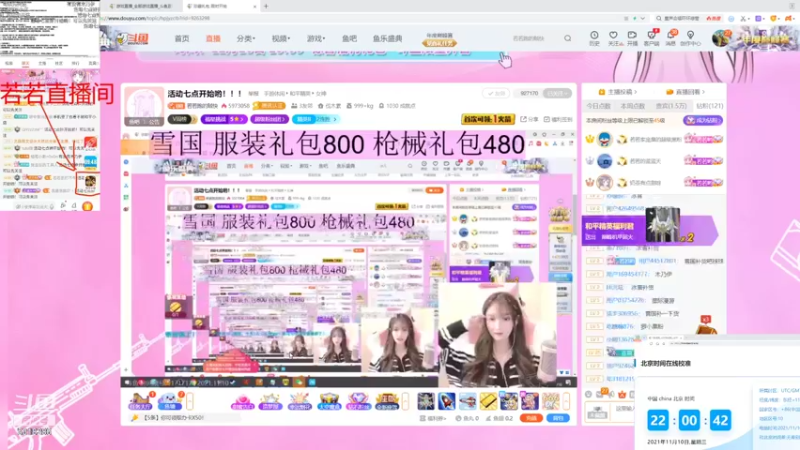The width and height of the screenshot is (800, 450).
Task: Expand gift list right arrow
Action: tap(566, 402)
